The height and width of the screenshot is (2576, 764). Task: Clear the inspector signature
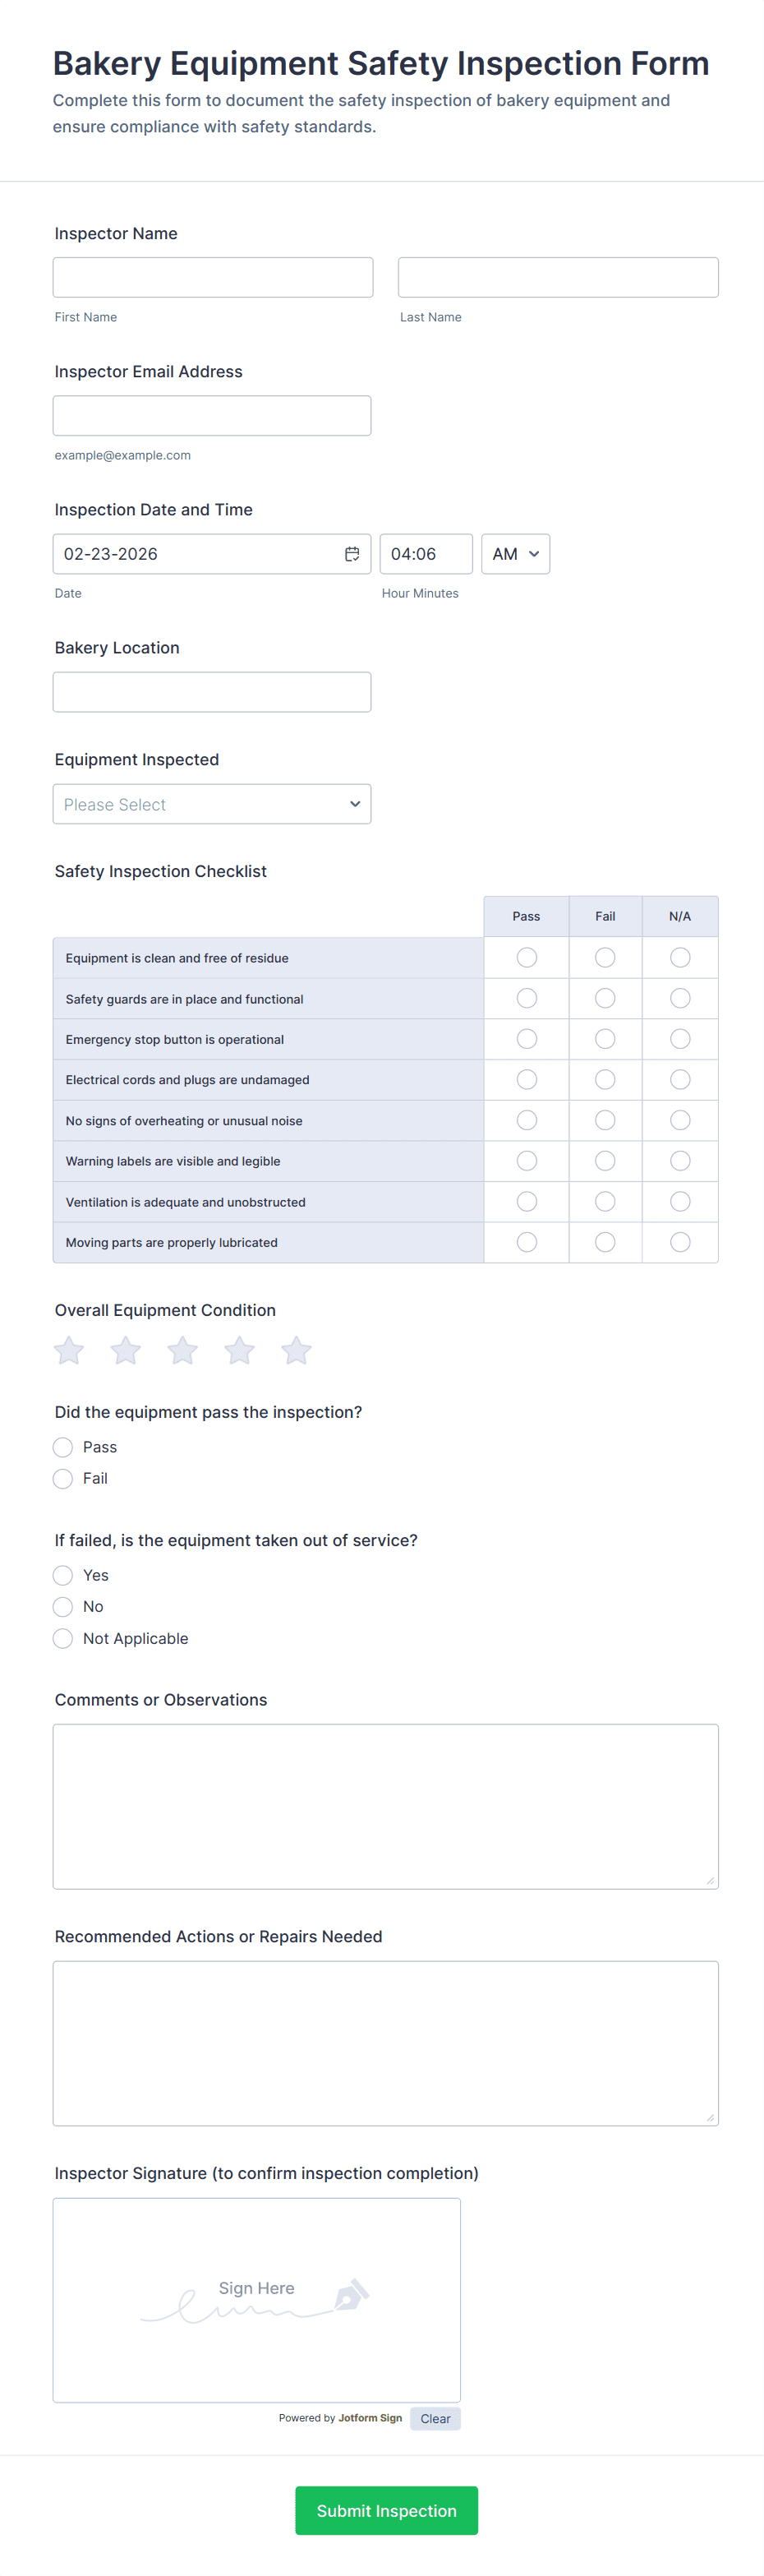tap(435, 2418)
